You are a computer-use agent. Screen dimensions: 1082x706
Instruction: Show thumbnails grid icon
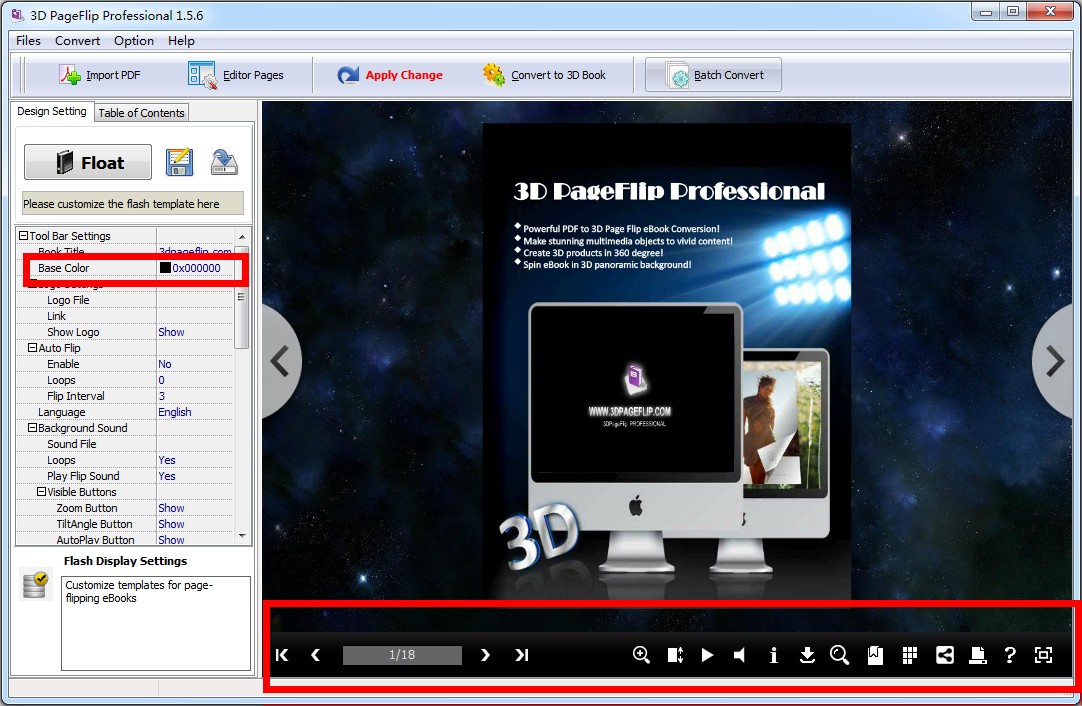coord(909,655)
